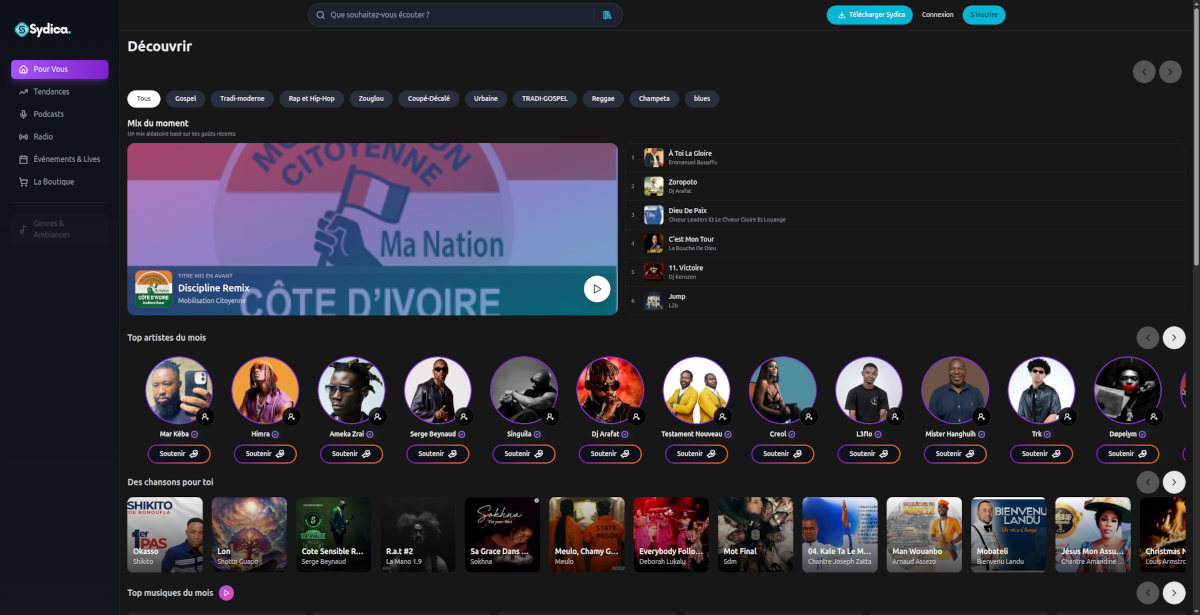Follow artist Mar Kéba via badge icon

(204, 415)
